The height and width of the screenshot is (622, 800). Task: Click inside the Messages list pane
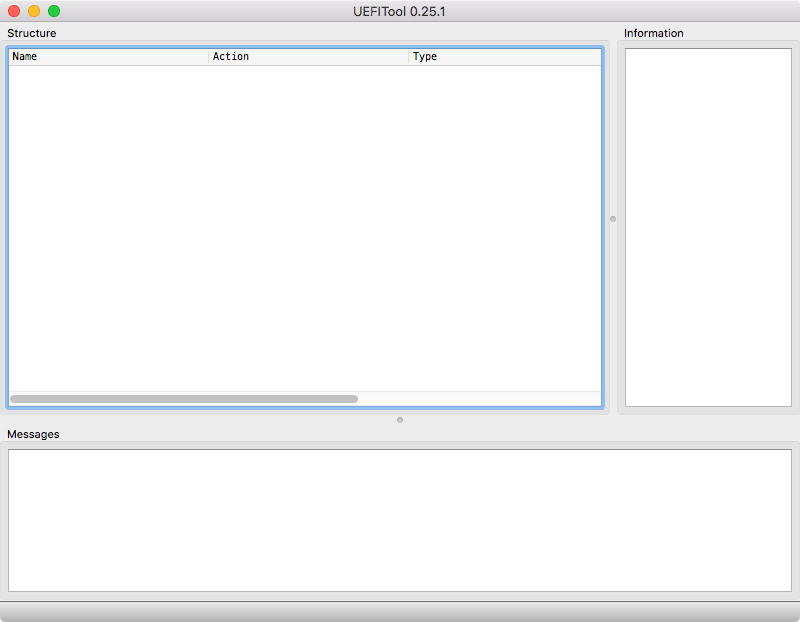[400, 520]
